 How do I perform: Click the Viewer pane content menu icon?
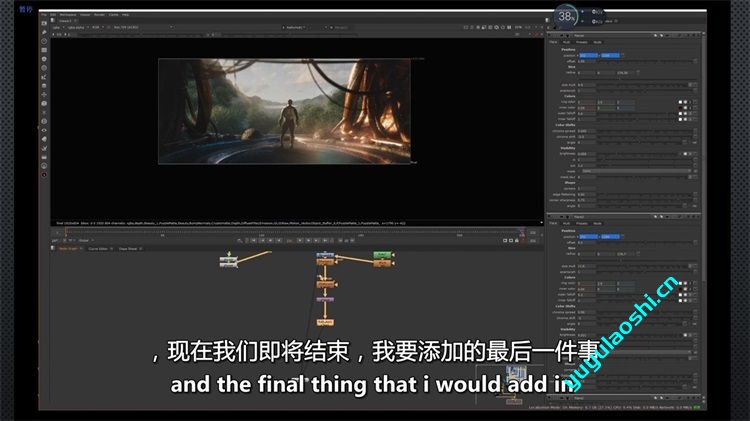pos(53,21)
